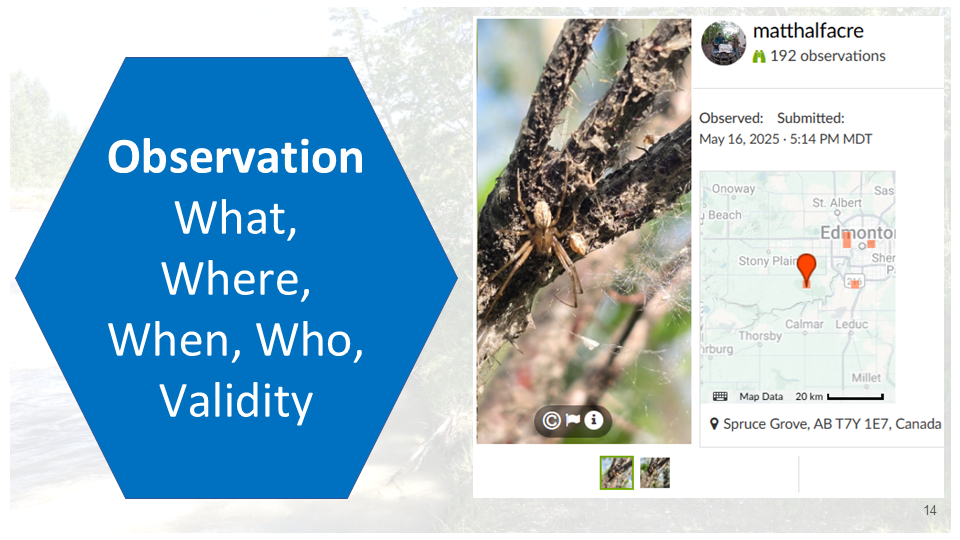Screen dimensions: 960x540
Task: Click the flag icon on the photo
Action: tap(573, 421)
